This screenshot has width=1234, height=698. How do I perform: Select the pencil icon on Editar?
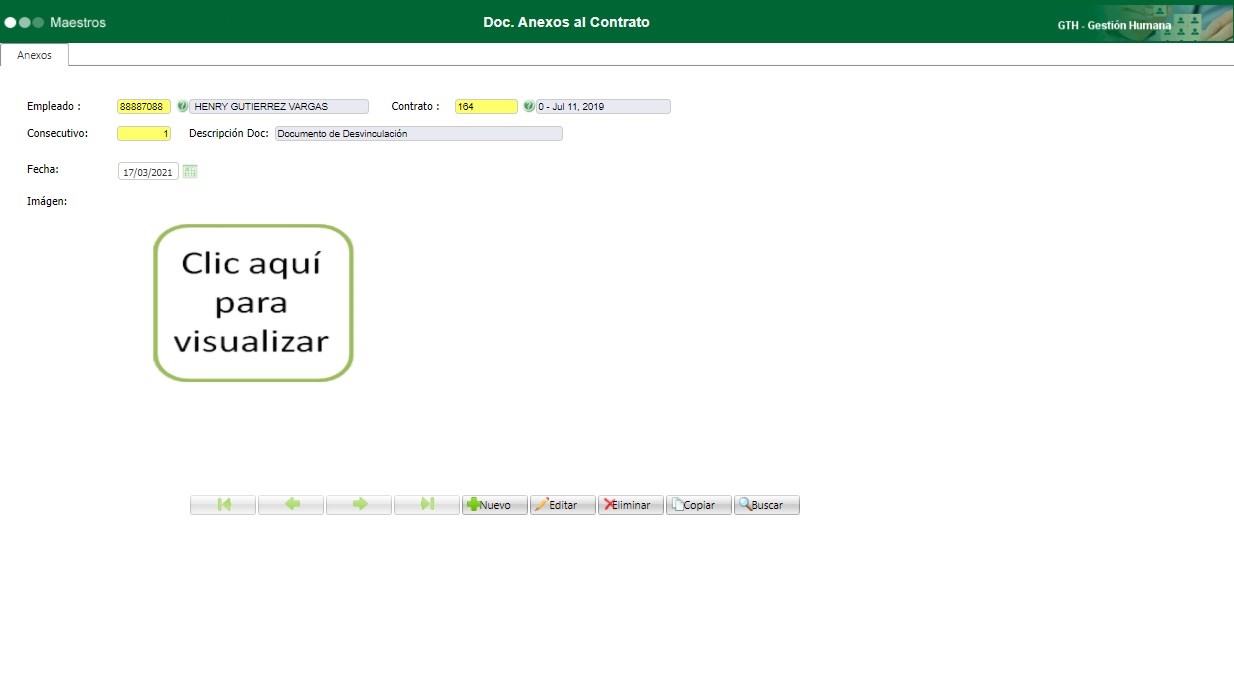tap(541, 504)
